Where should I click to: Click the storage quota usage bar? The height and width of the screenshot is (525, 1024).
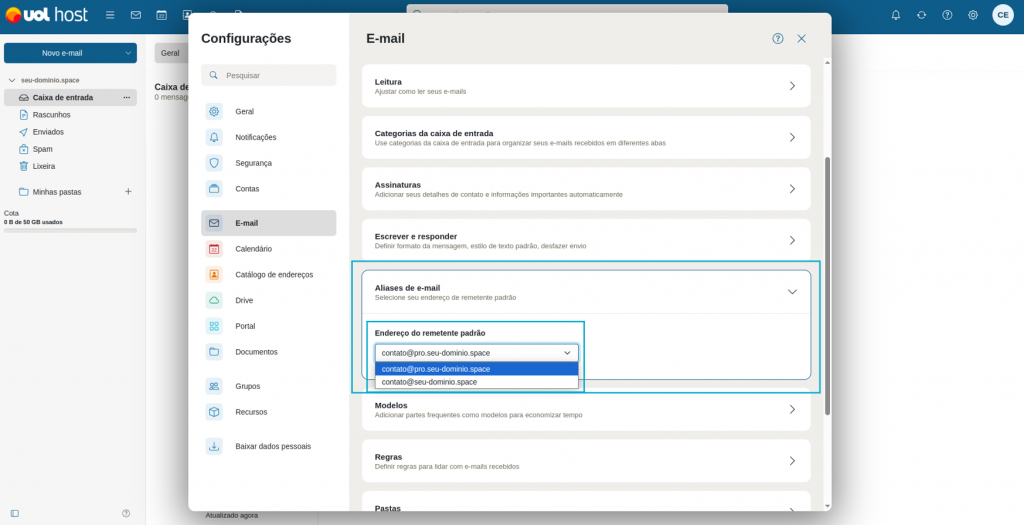pos(71,231)
